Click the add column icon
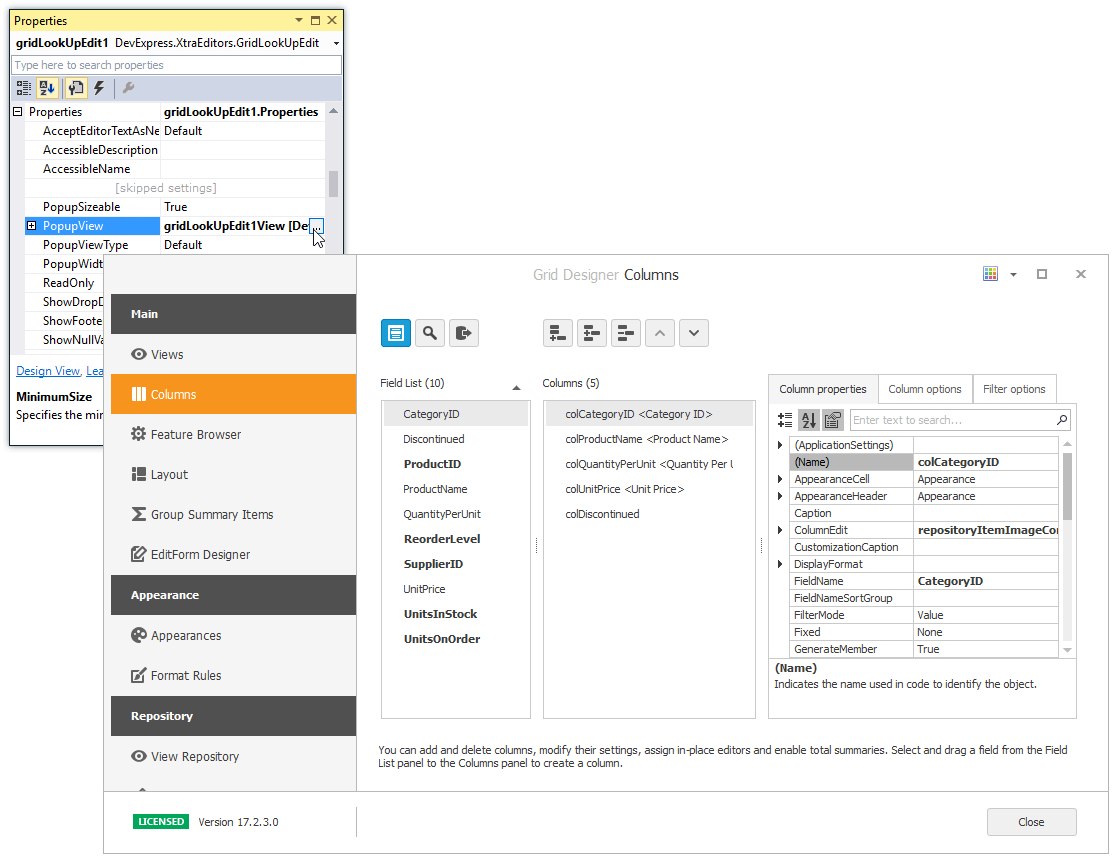1118x861 pixels. click(x=558, y=333)
